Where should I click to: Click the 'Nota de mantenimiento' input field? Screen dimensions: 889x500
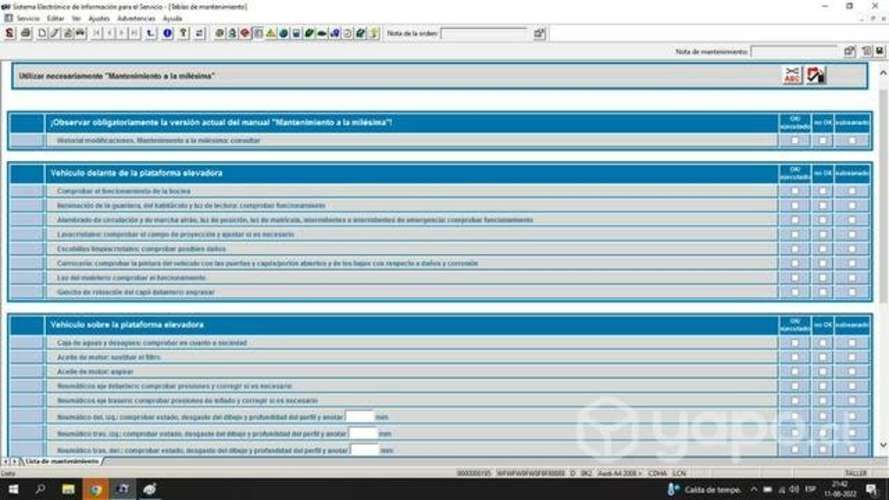pos(795,51)
